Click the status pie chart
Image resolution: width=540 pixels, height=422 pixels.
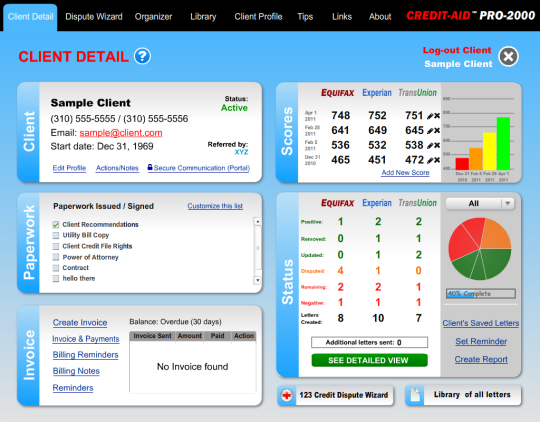[480, 248]
